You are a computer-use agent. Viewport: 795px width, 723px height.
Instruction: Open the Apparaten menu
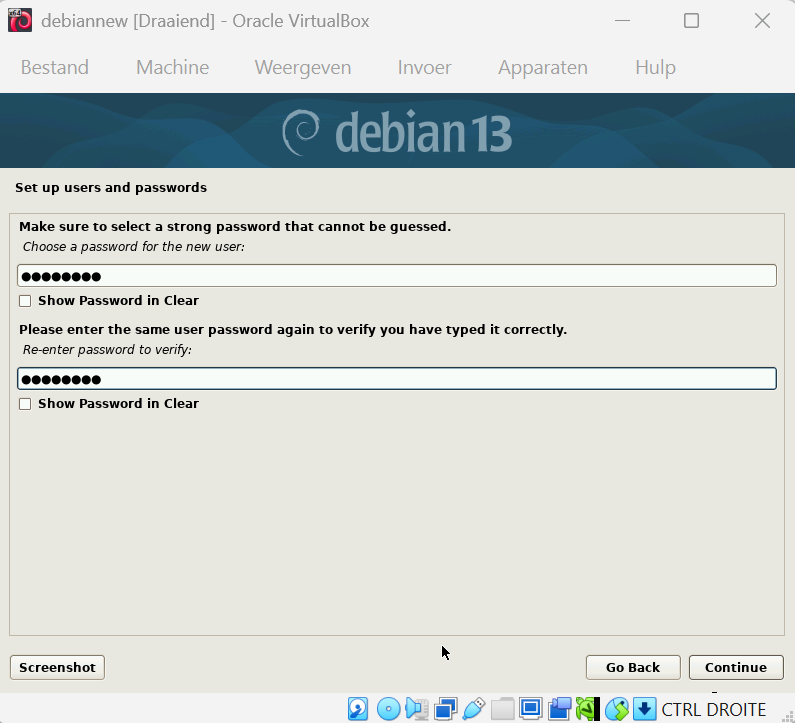coord(543,67)
